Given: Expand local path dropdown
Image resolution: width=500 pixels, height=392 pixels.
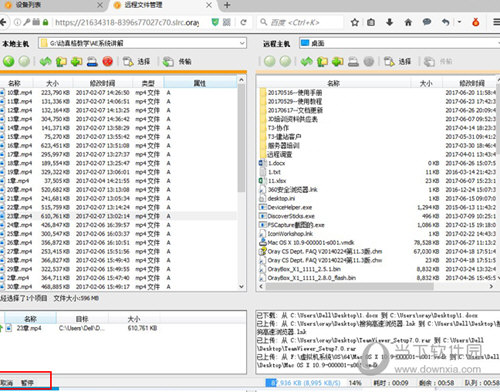Looking at the screenshot, I should coord(242,43).
